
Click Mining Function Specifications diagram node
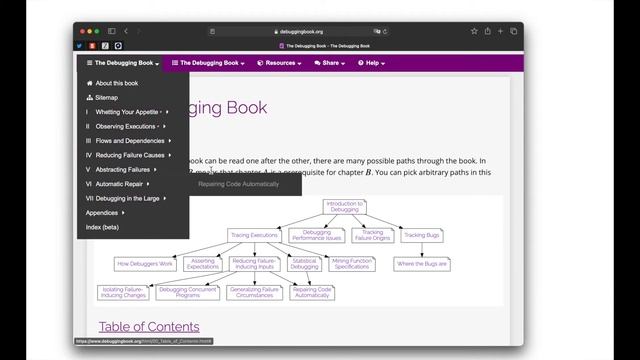(352, 264)
